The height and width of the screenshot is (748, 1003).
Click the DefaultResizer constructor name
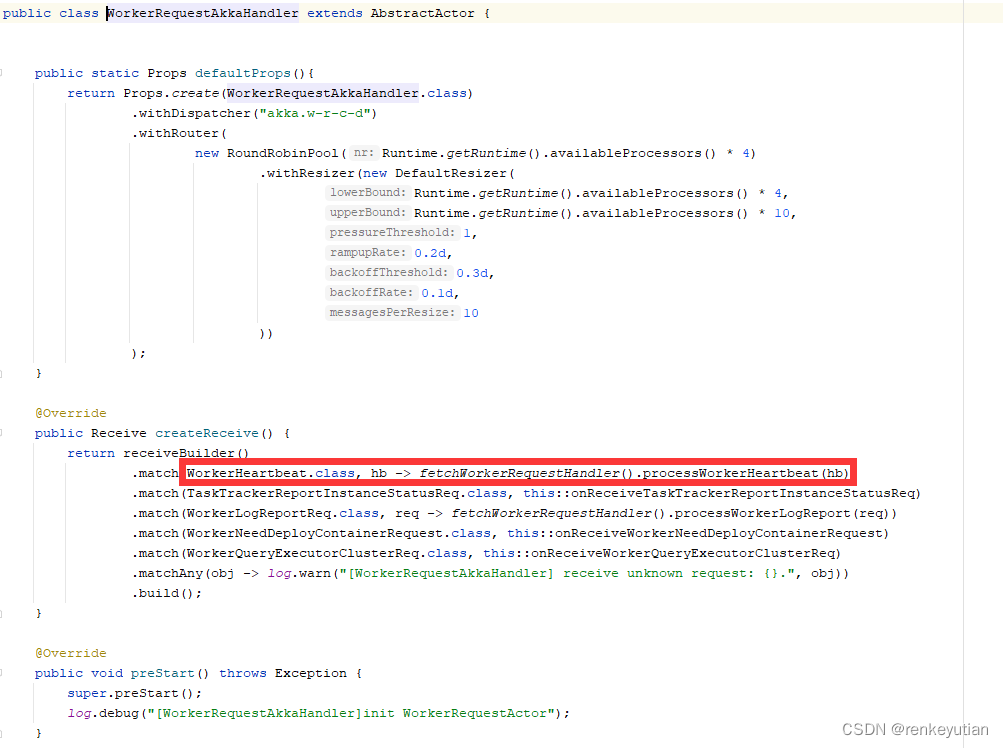coord(451,173)
